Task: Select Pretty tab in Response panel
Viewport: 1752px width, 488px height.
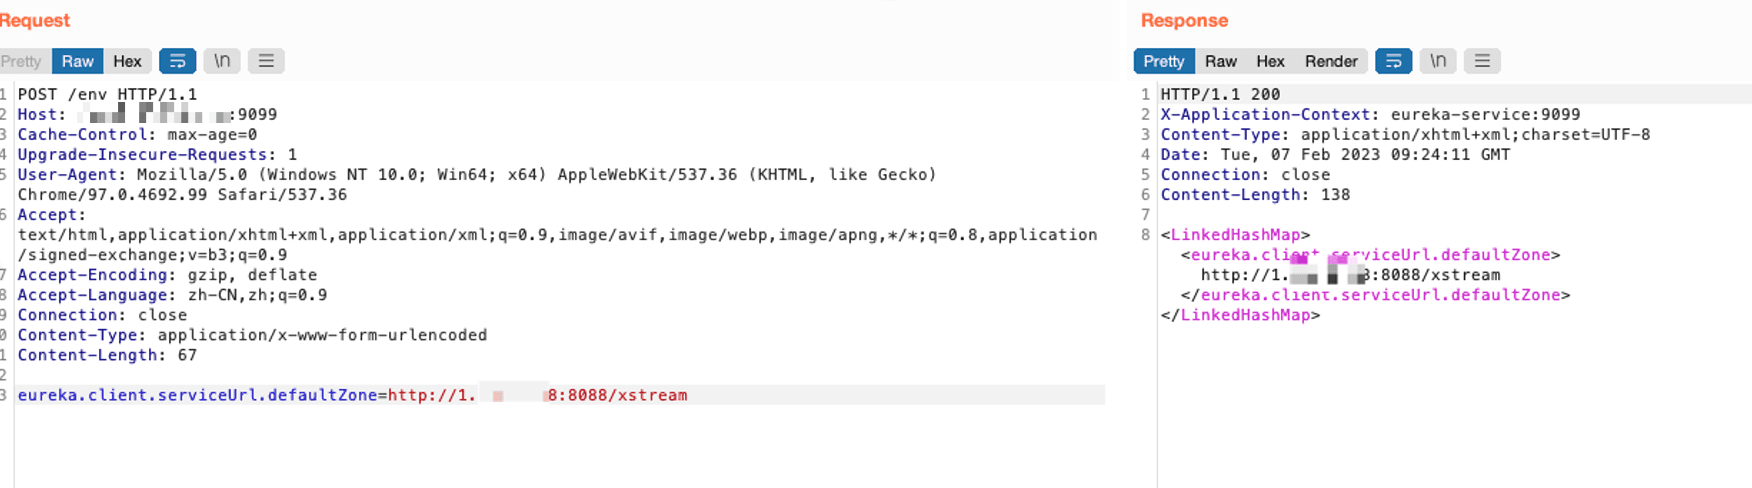Action: pyautogui.click(x=1163, y=61)
